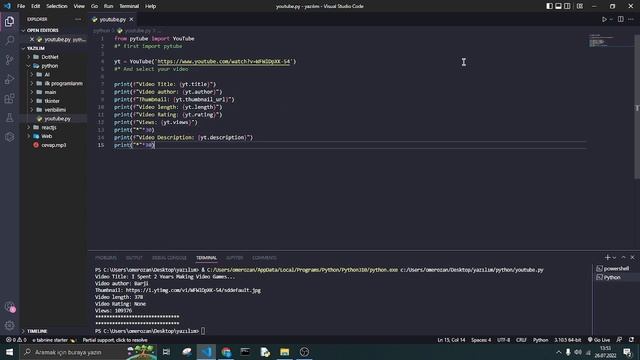Expand the DotNet folder
This screenshot has width=640, height=360.
pos(50,57)
